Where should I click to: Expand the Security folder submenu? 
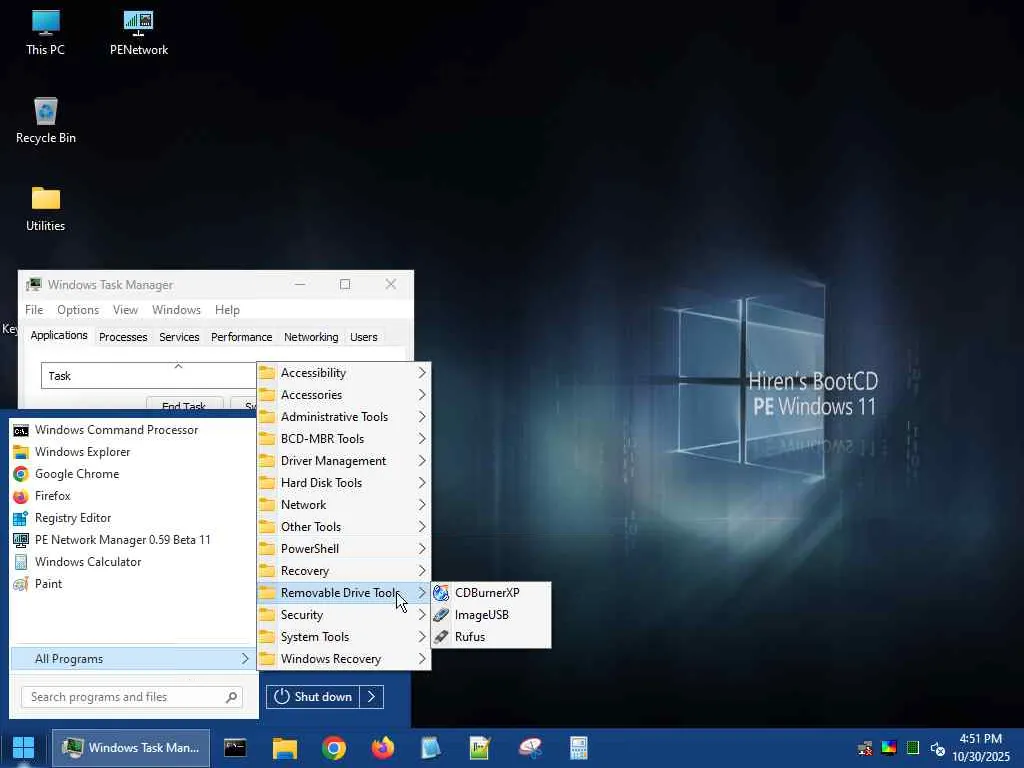(344, 615)
